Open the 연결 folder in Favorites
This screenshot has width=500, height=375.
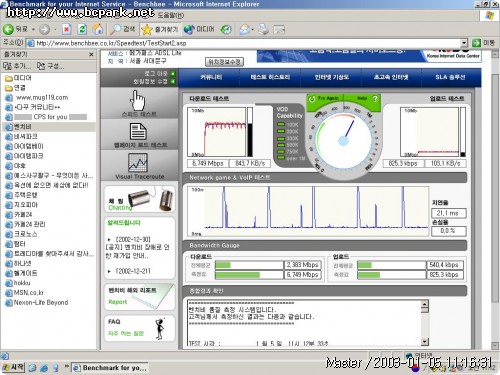15,88
